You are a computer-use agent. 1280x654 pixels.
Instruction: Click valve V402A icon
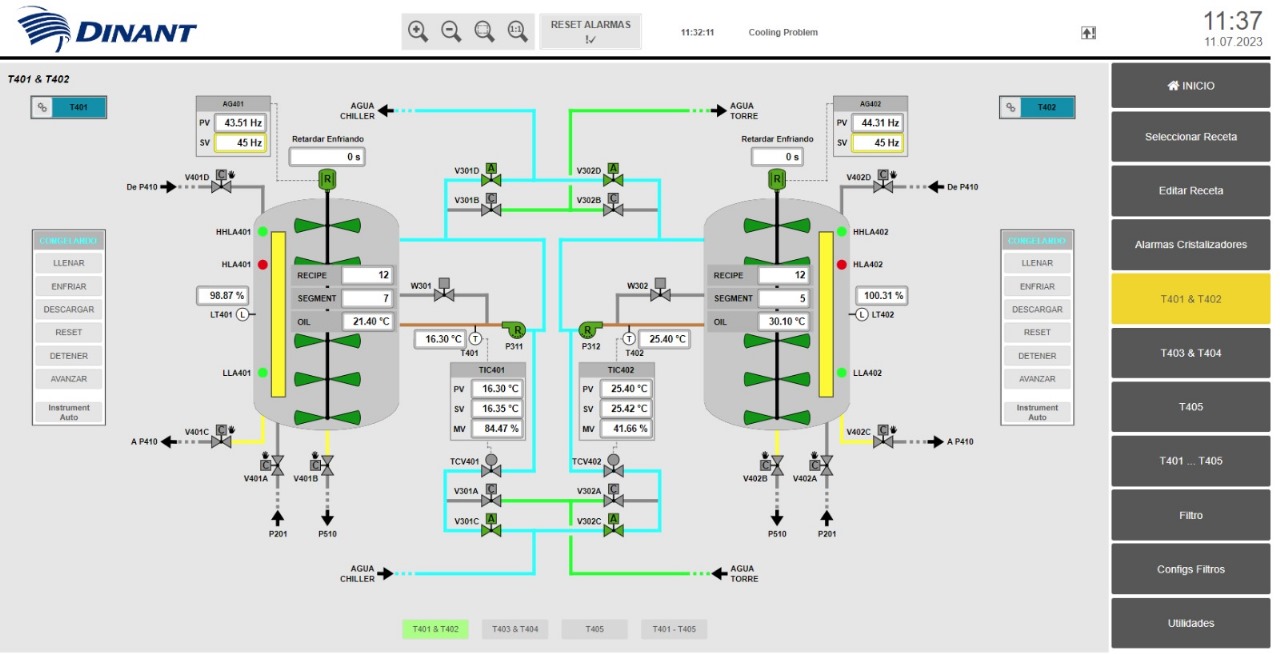(x=823, y=465)
